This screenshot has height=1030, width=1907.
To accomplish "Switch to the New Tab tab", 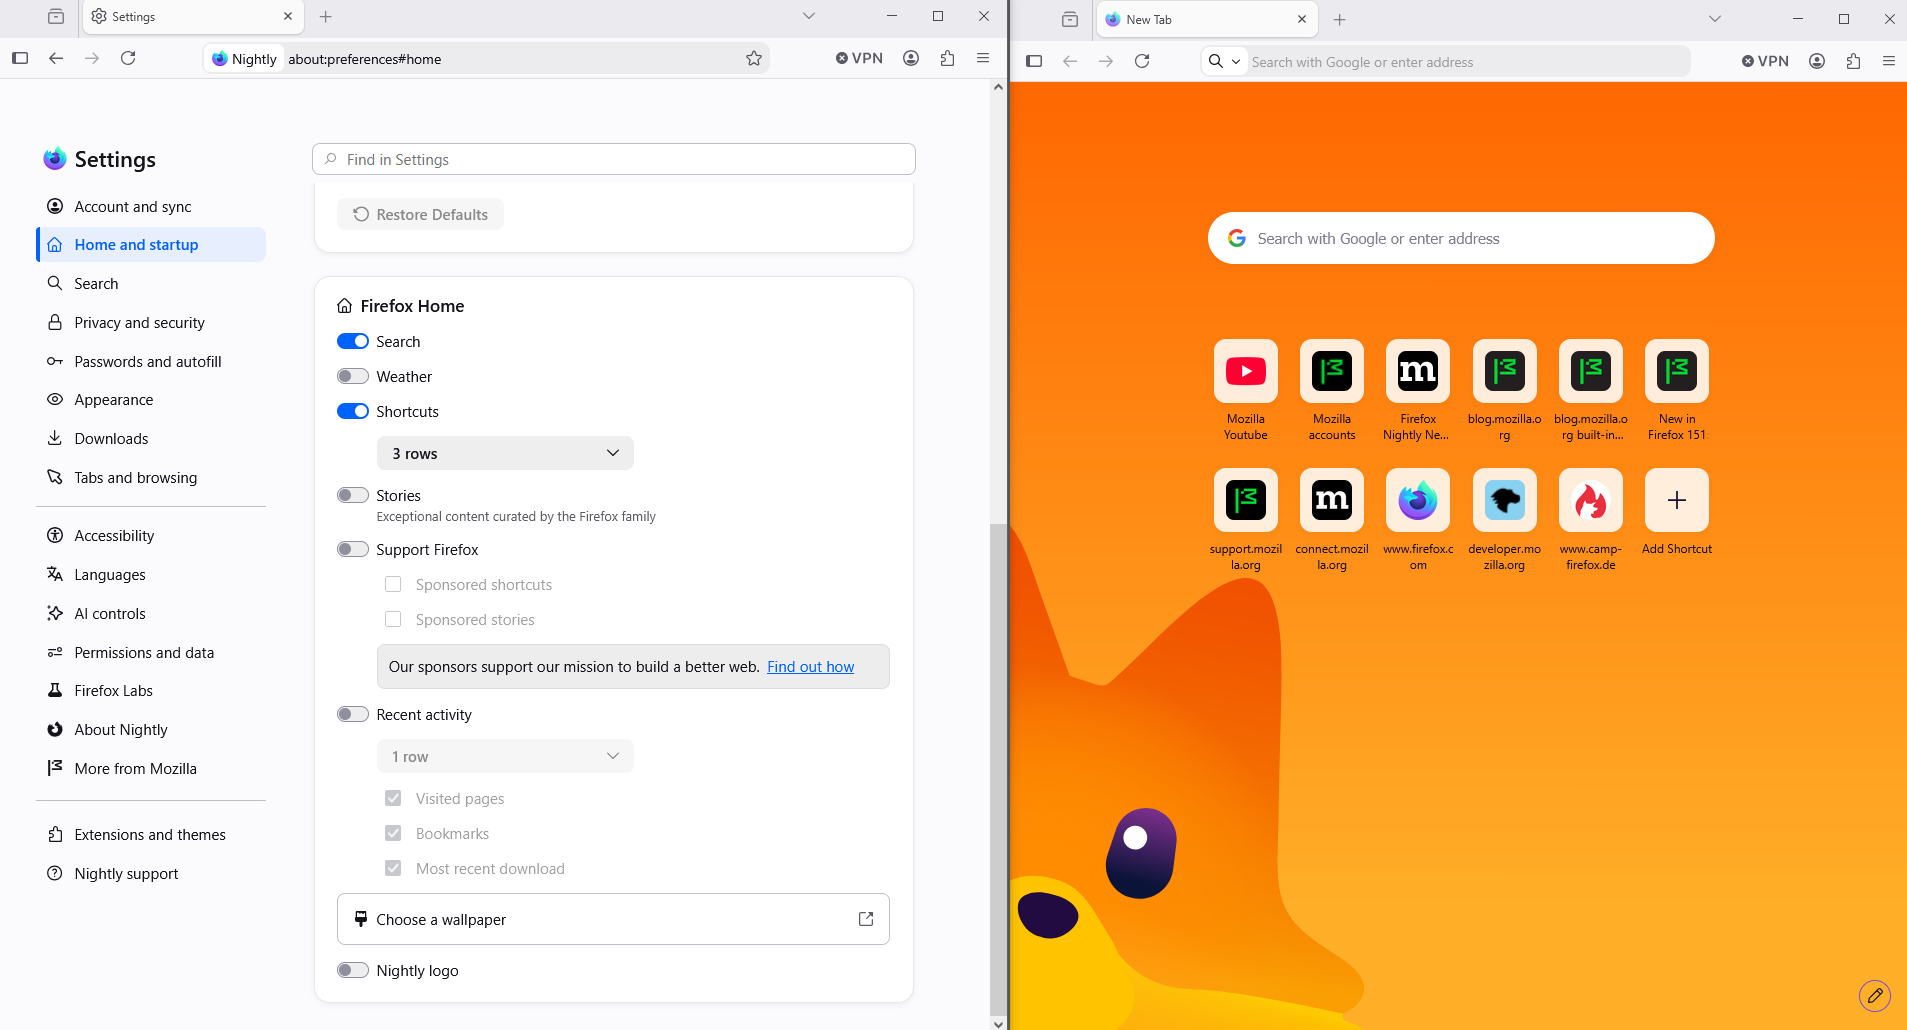I will (1207, 19).
